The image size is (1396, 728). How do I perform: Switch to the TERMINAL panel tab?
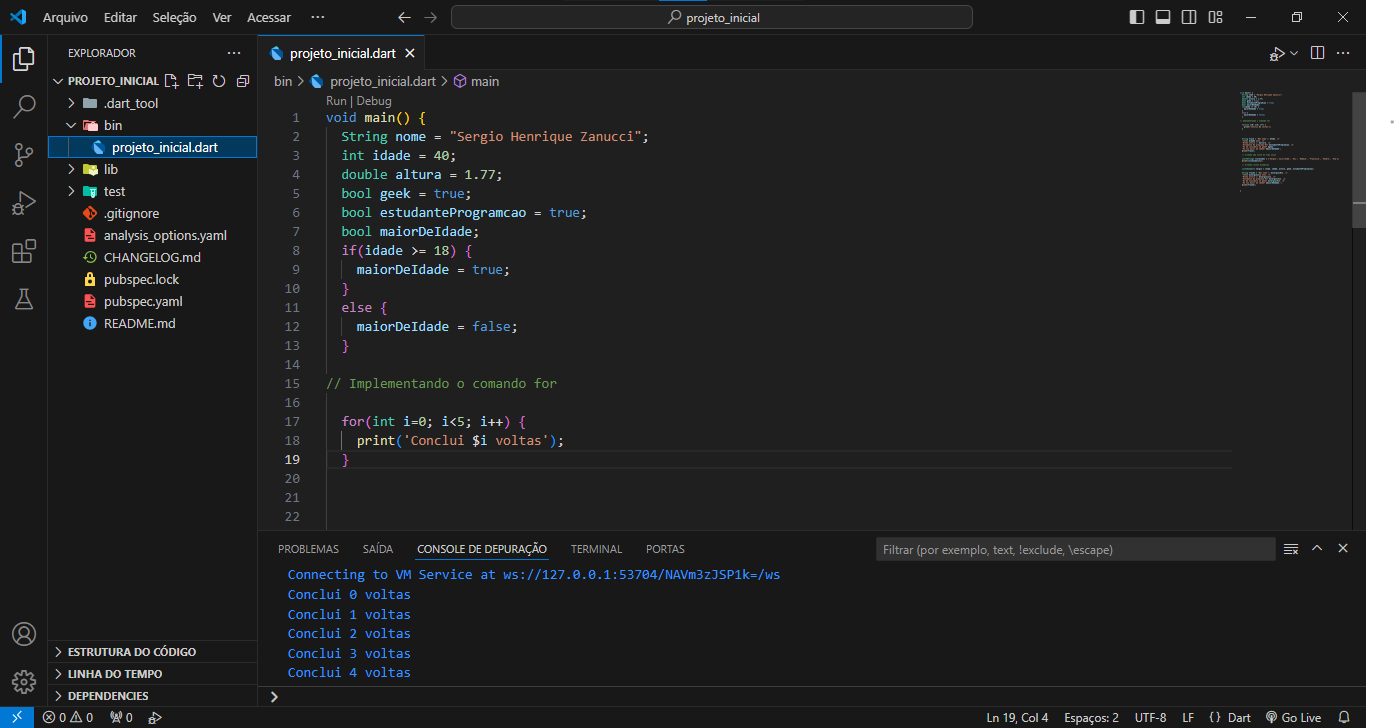(x=596, y=549)
